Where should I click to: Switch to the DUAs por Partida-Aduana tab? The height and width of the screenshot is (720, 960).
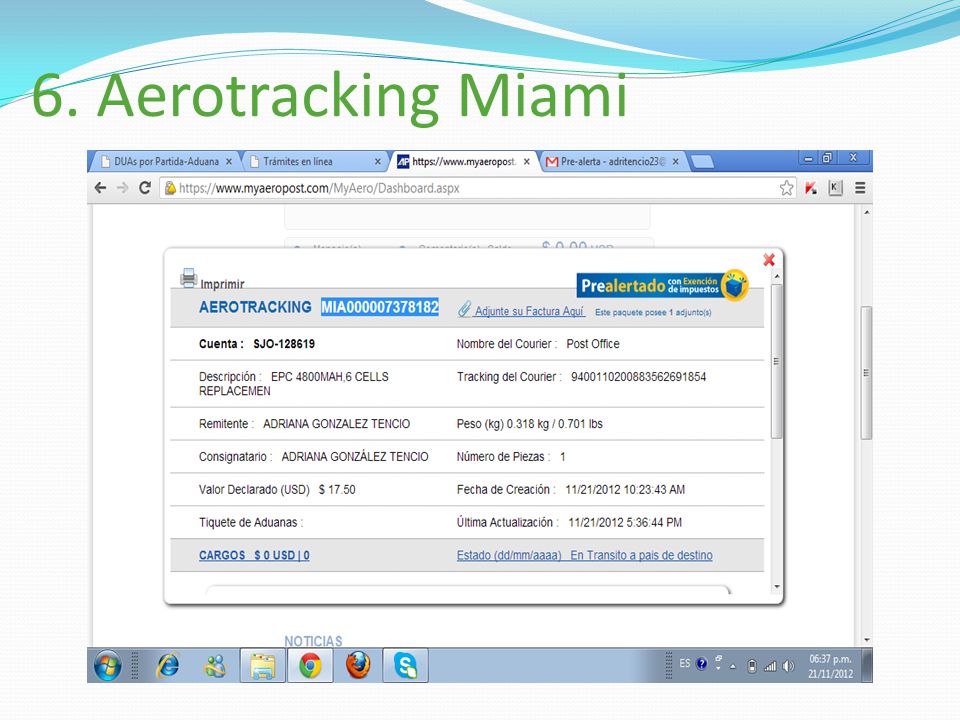coord(165,162)
